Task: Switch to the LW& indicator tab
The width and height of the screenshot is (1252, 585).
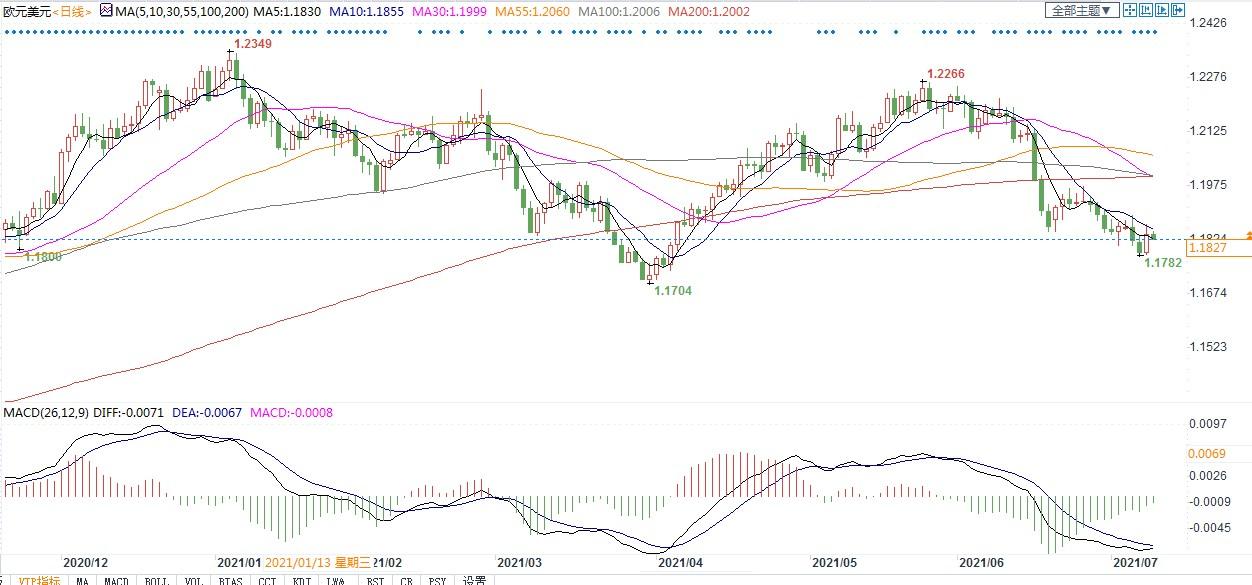Action: [338, 580]
